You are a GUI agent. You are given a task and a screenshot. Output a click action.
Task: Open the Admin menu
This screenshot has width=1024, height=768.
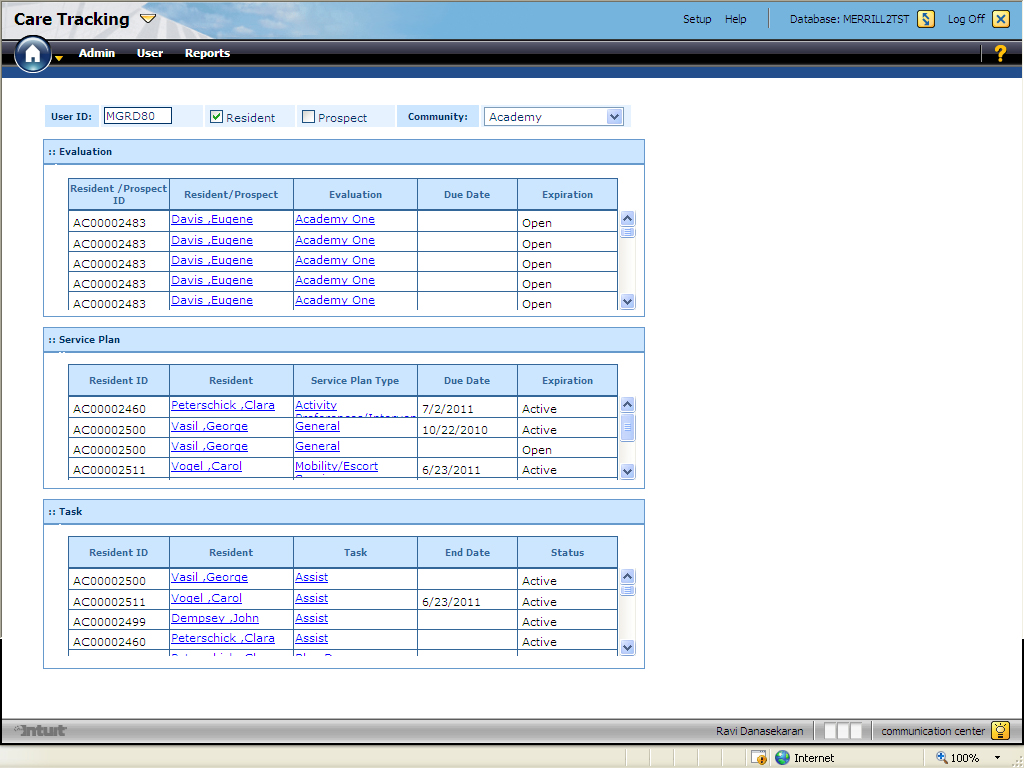pyautogui.click(x=97, y=53)
